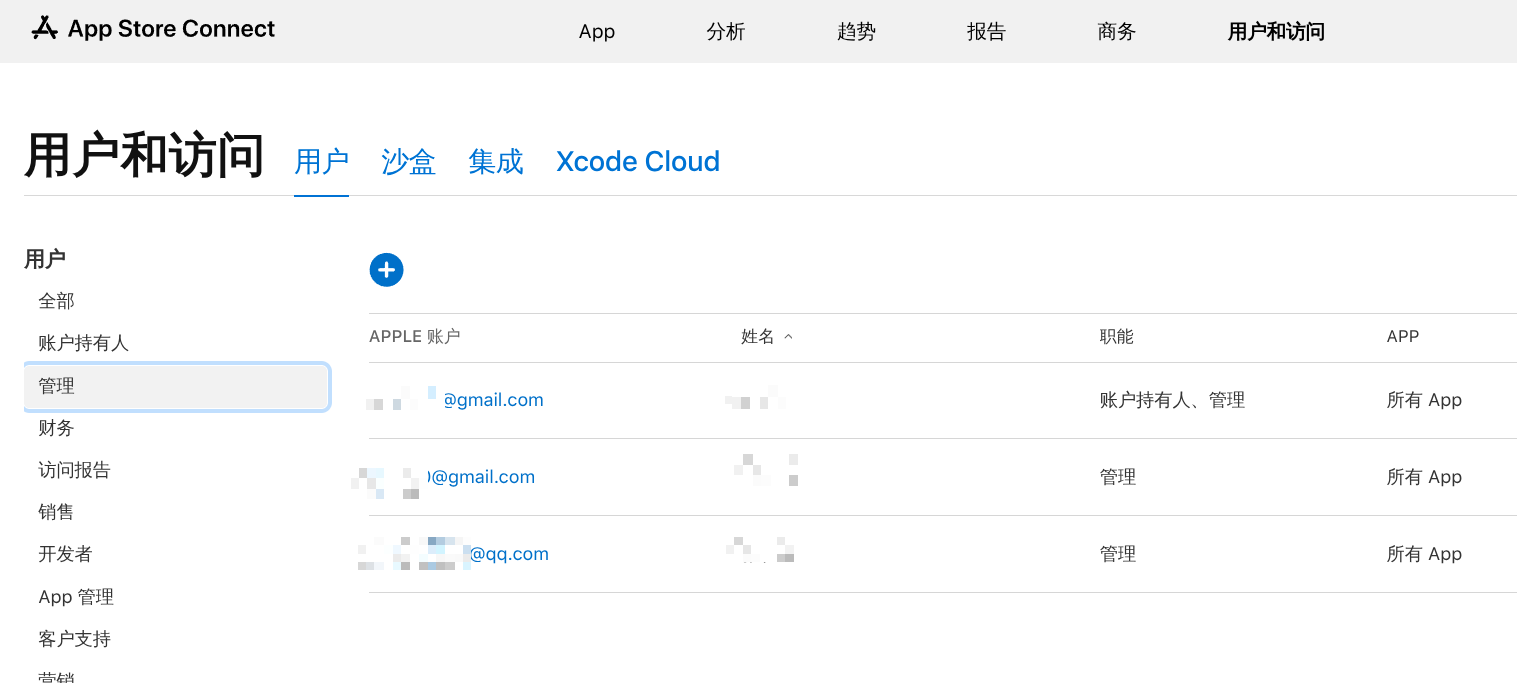Switch to the 用户 tab
The height and width of the screenshot is (683, 1517).
[x=321, y=161]
